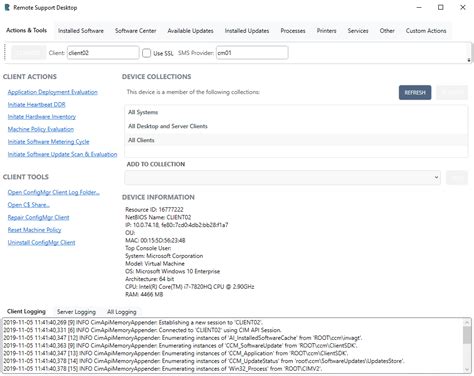Switch to the Actions & Tools tab
Viewport: 474px width, 376px height.
click(27, 30)
